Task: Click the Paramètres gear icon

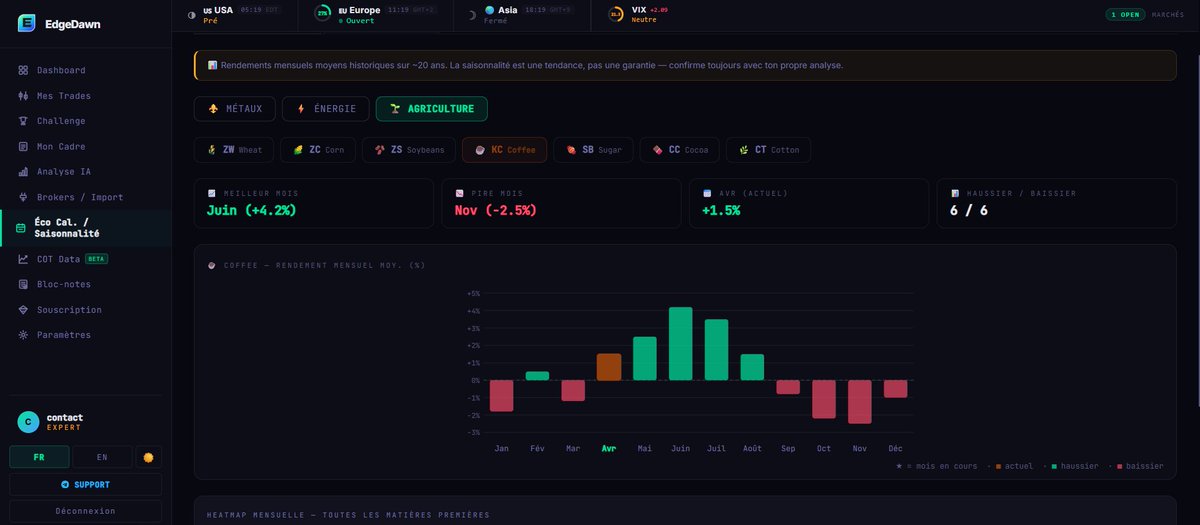Action: coord(23,335)
